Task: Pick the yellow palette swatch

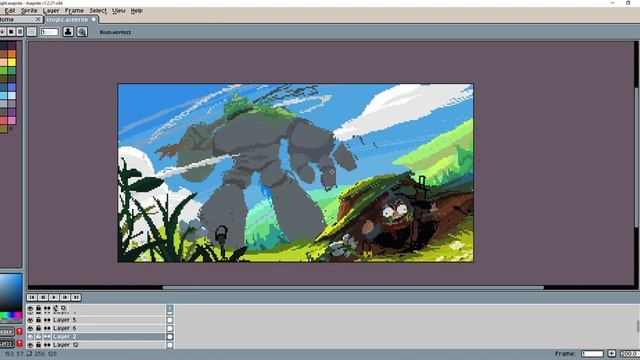Action: (x=12, y=62)
